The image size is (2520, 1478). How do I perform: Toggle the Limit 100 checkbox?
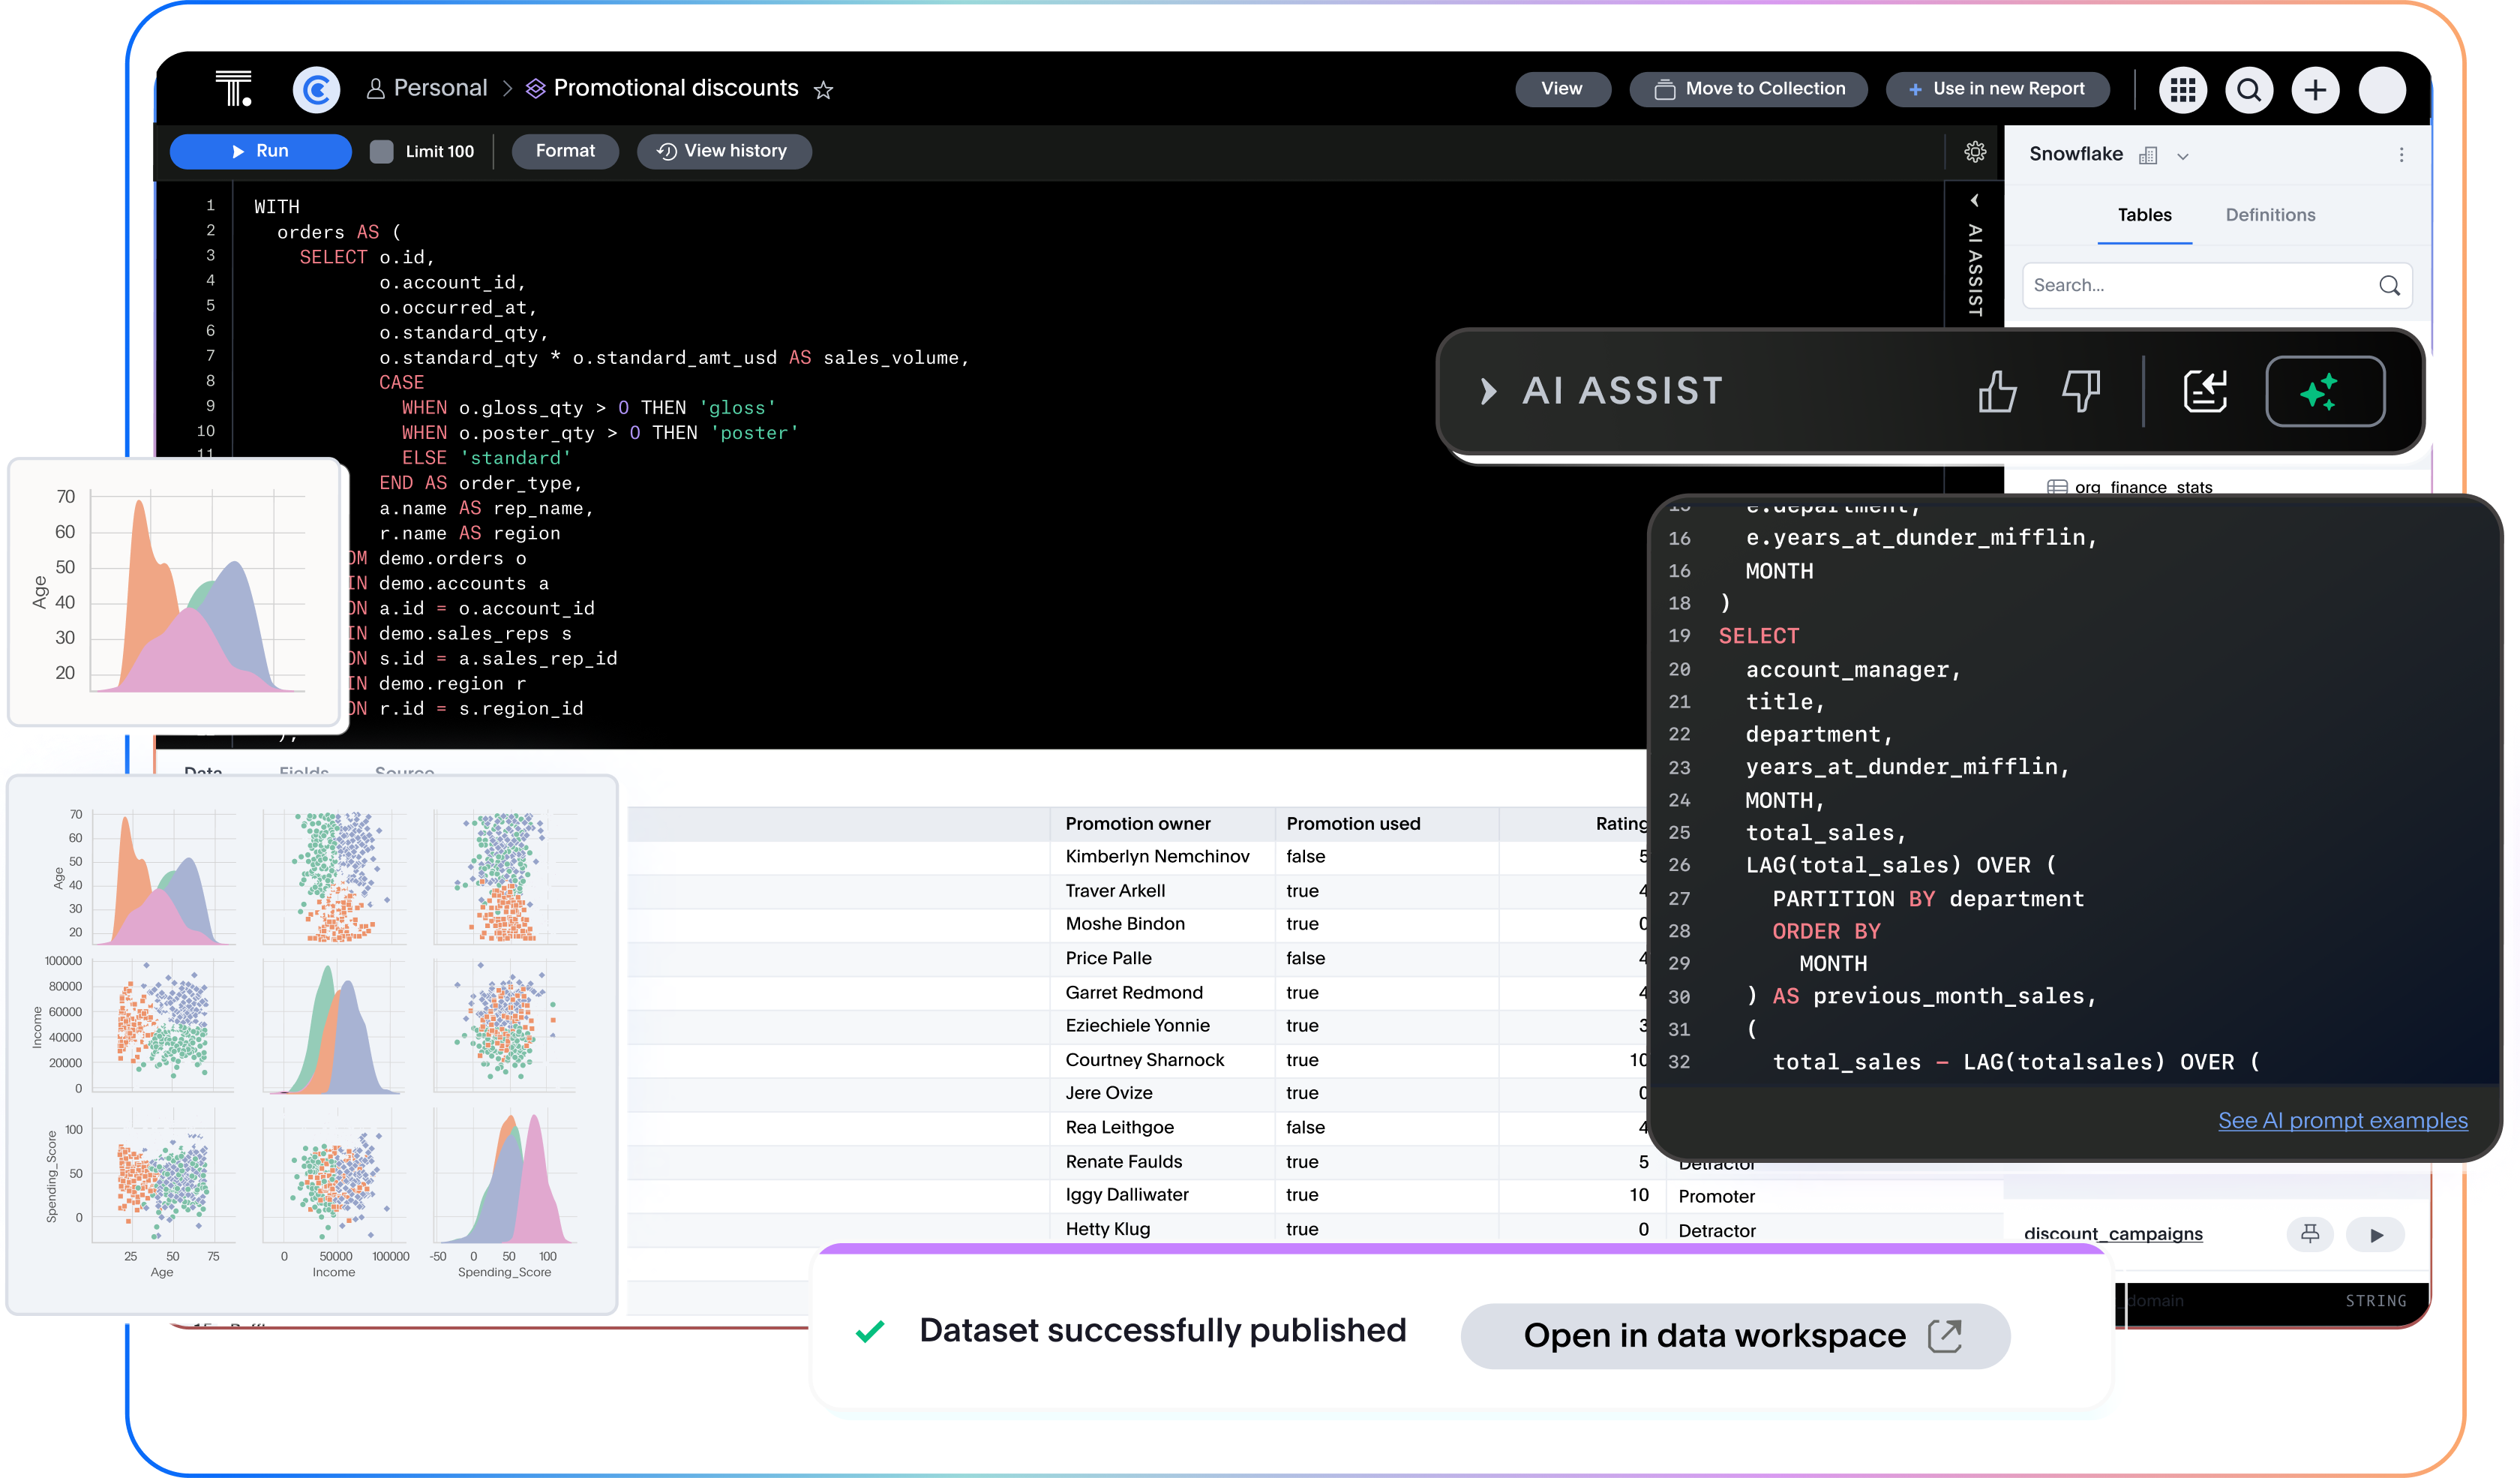[x=383, y=151]
